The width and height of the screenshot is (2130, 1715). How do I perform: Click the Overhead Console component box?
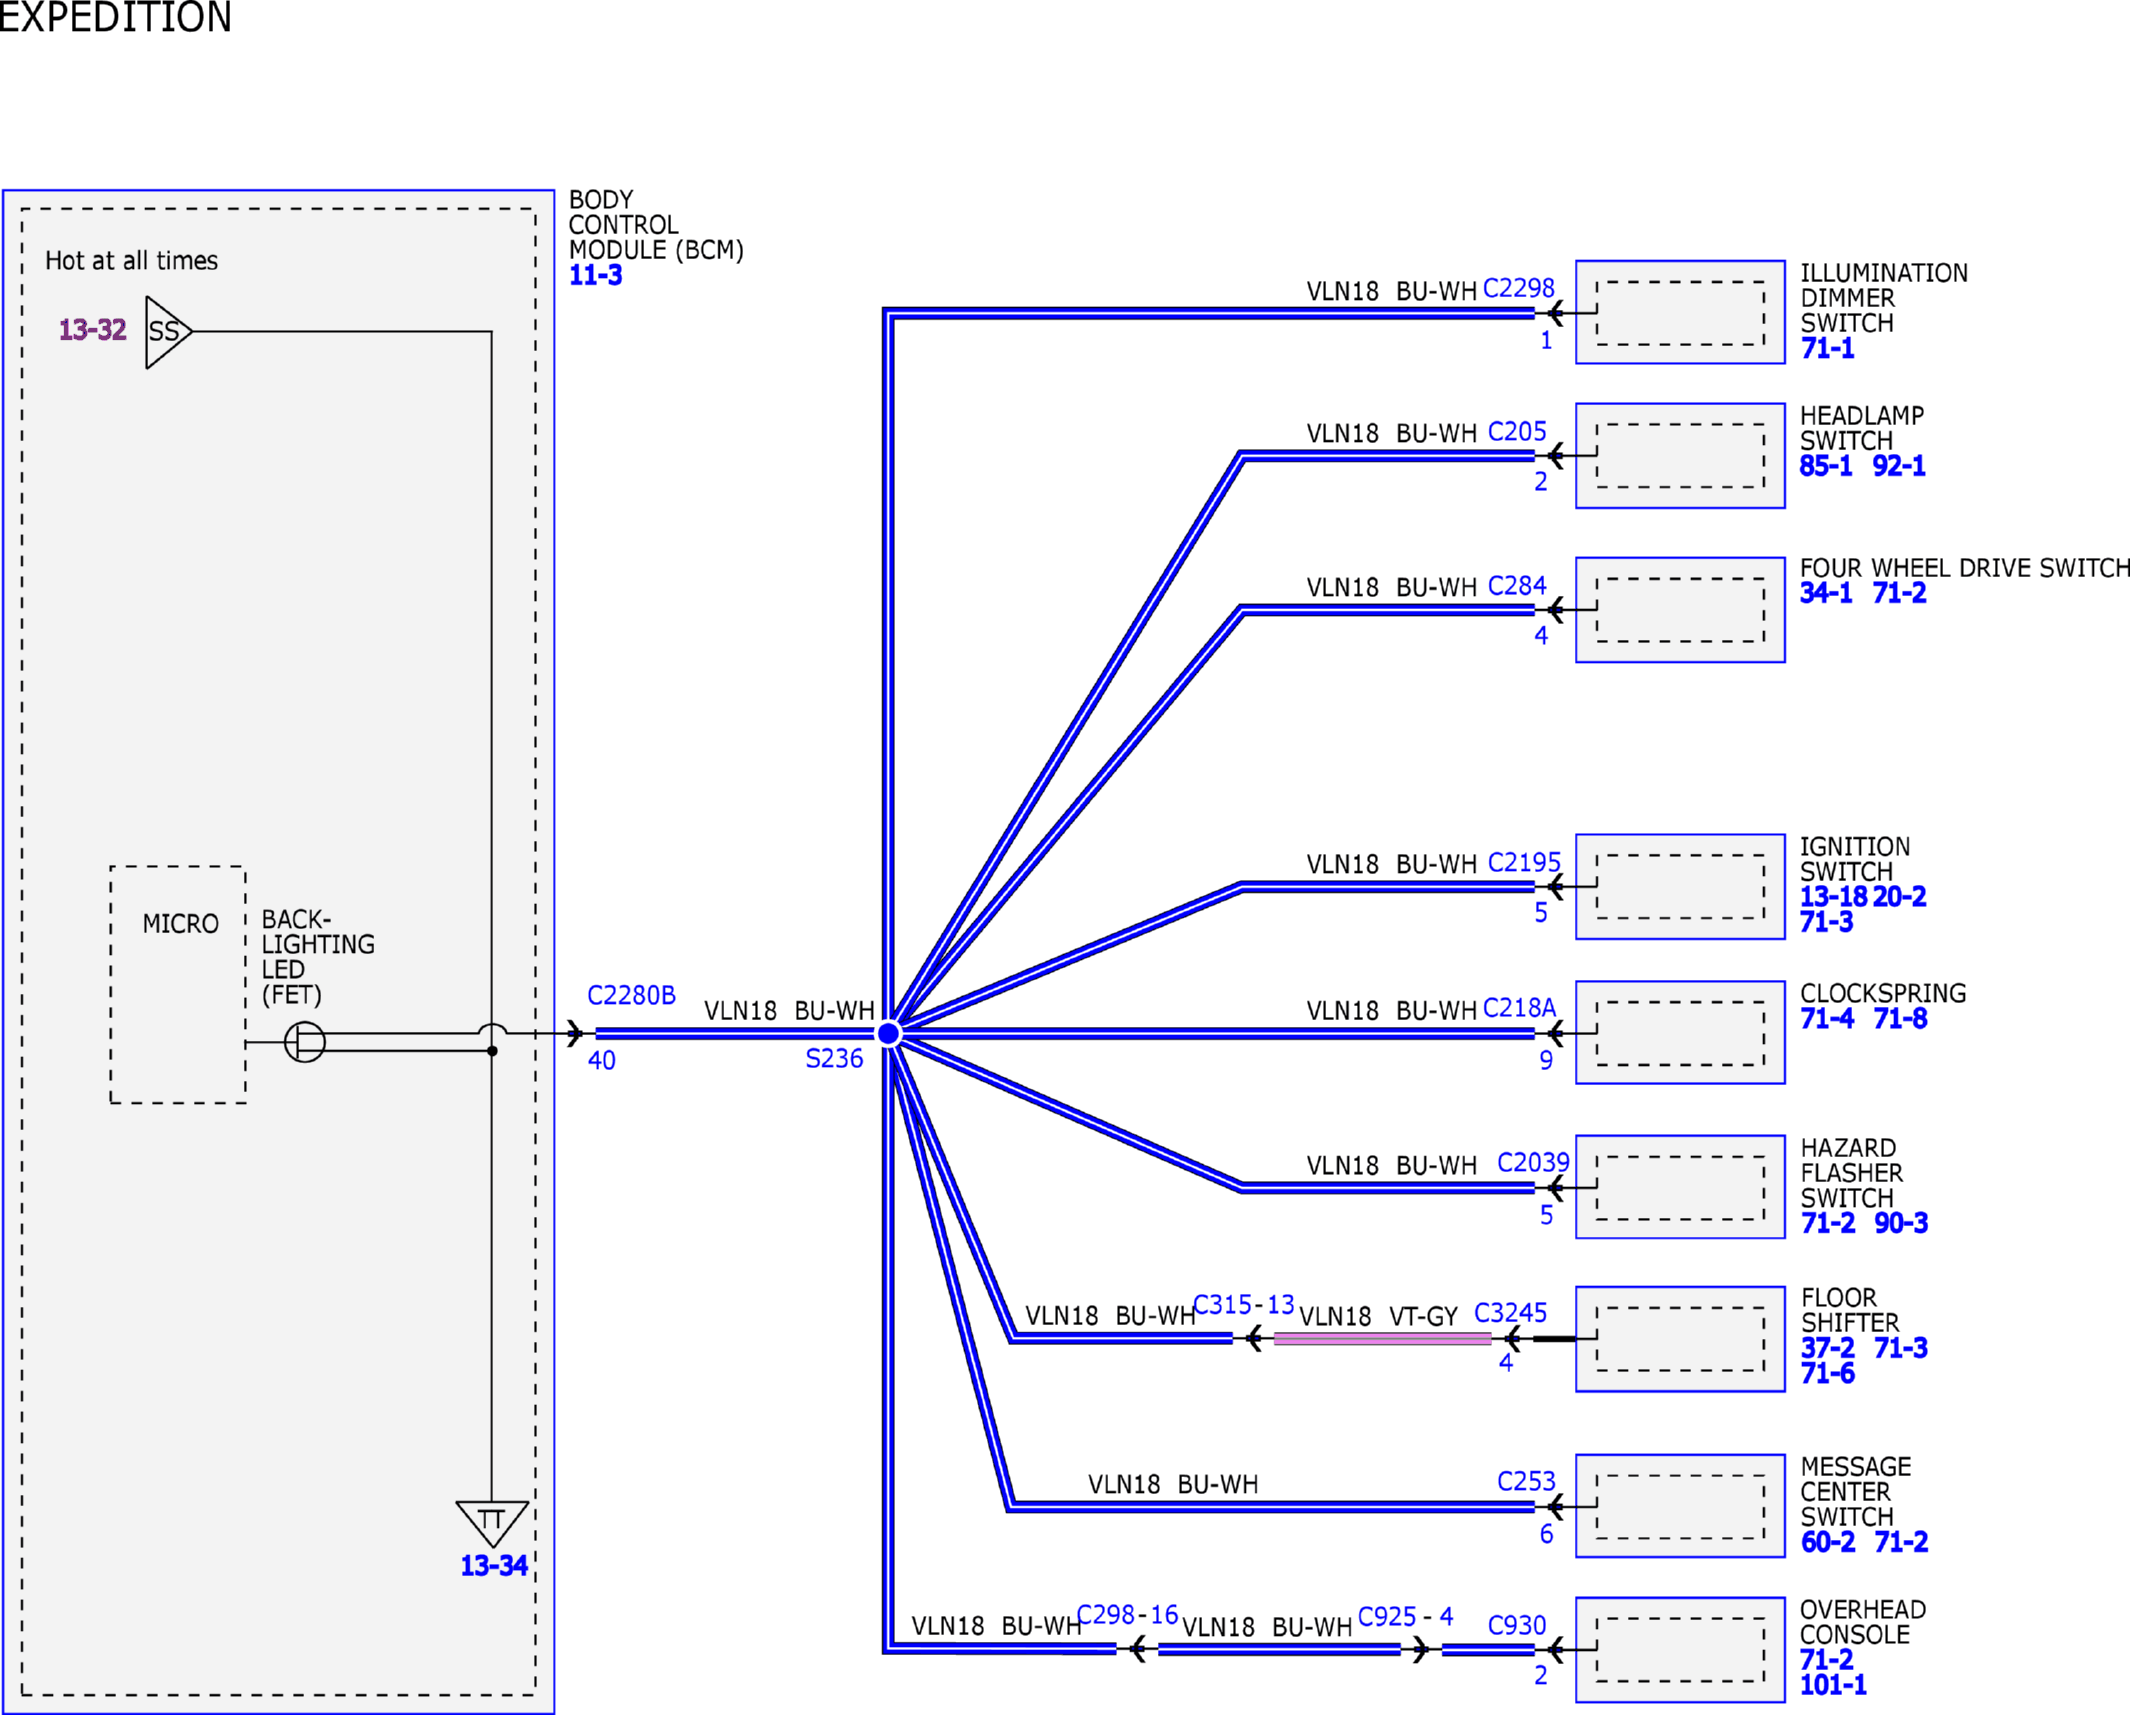[1680, 1650]
